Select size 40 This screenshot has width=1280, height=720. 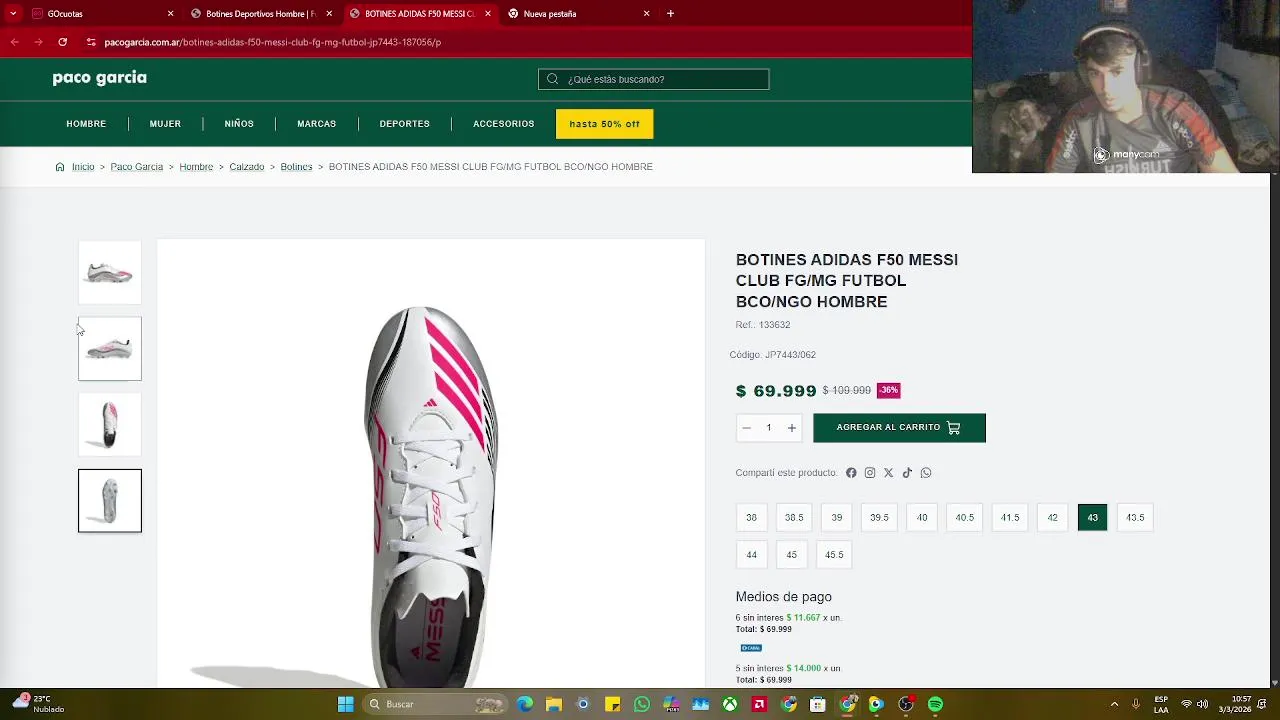pyautogui.click(x=922, y=518)
